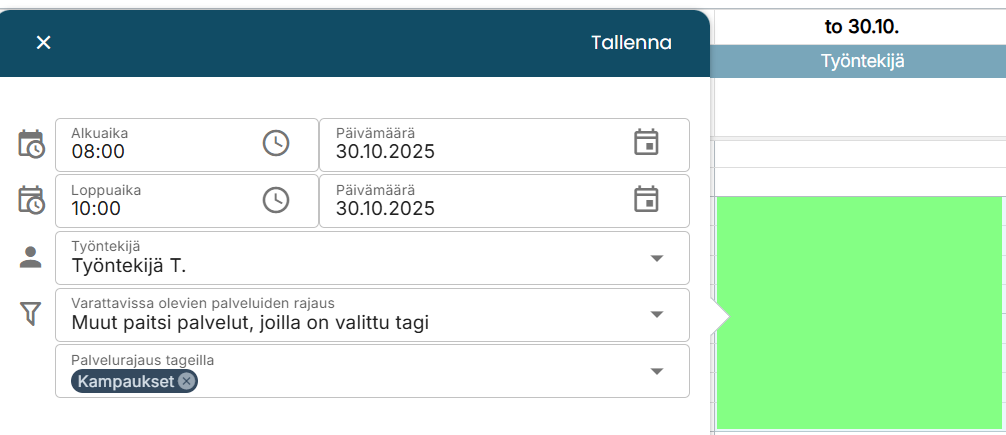Close the booking panel with X

pos(43,42)
